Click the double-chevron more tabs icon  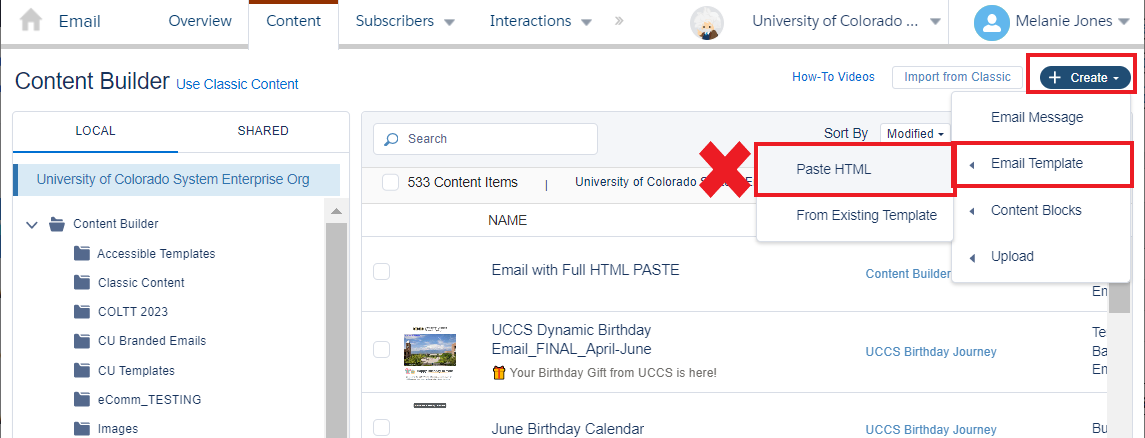619,21
